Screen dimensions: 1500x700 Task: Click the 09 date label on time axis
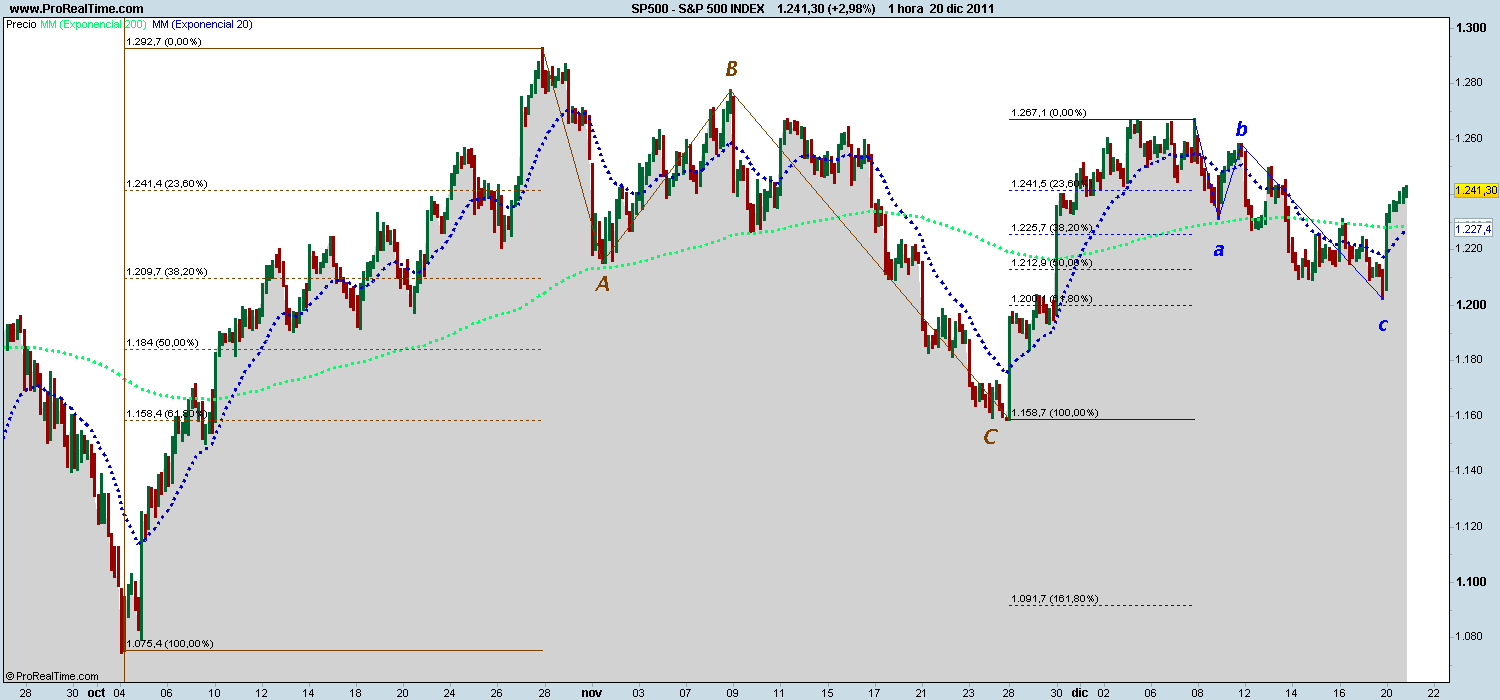pos(732,692)
